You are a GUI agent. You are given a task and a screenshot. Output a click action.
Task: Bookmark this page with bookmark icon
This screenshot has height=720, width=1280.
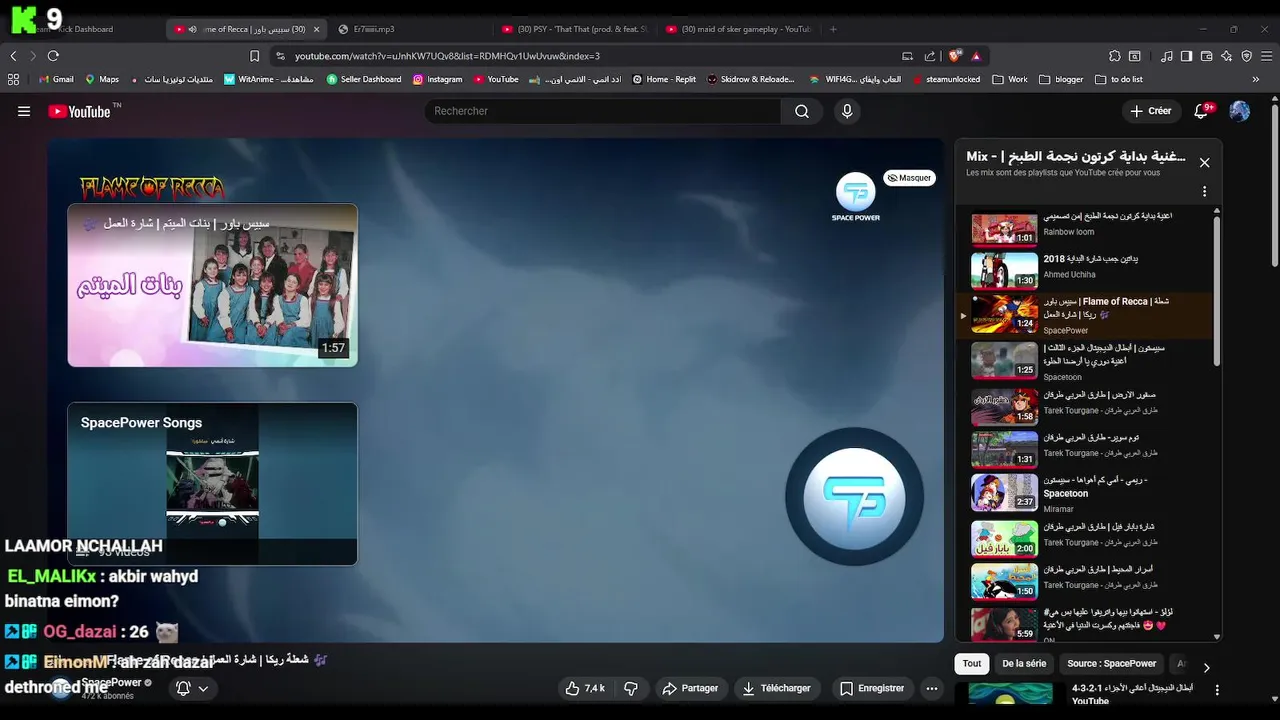254,56
